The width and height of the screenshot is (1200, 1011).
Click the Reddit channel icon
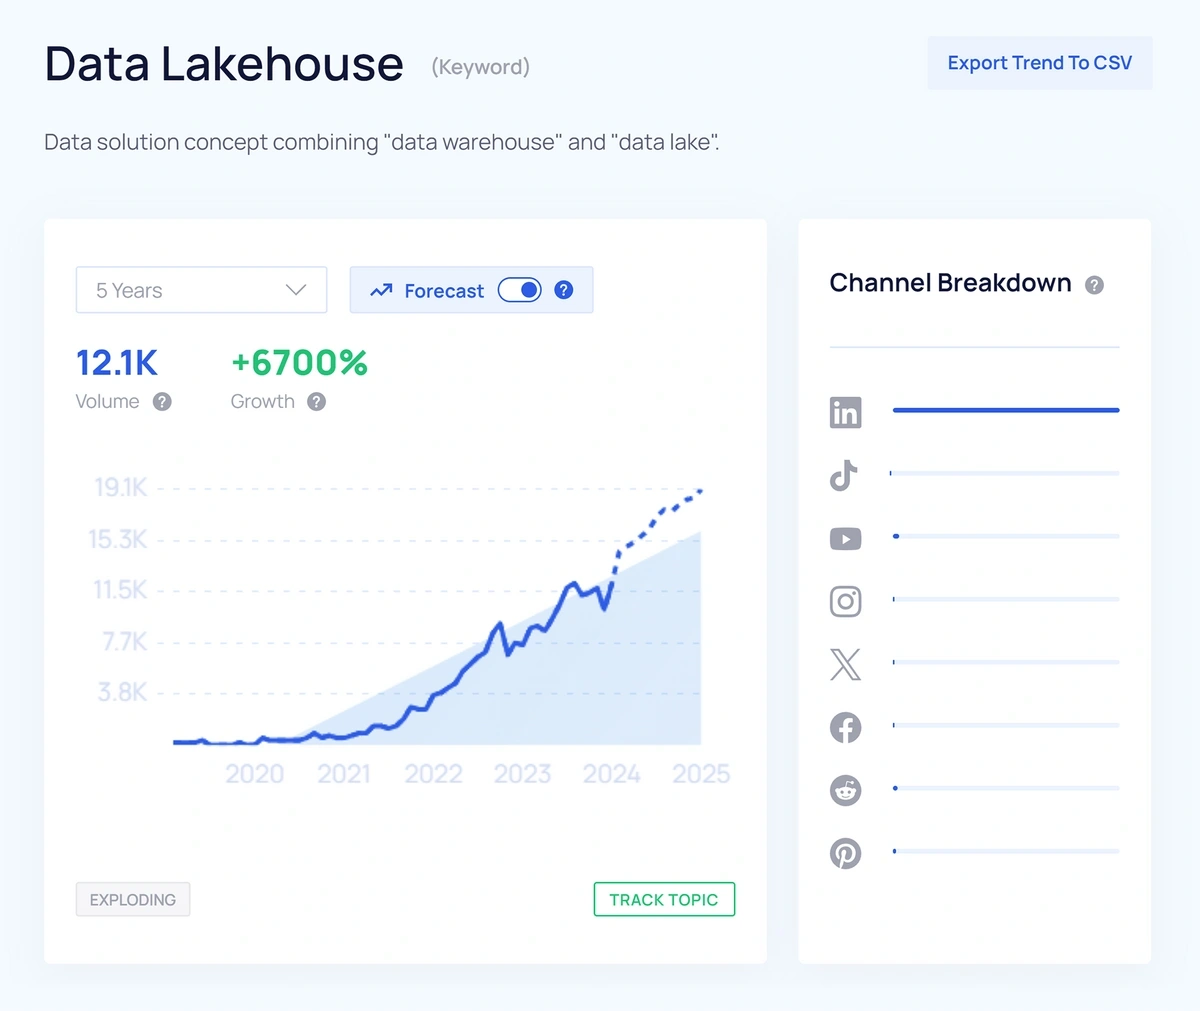pos(845,790)
